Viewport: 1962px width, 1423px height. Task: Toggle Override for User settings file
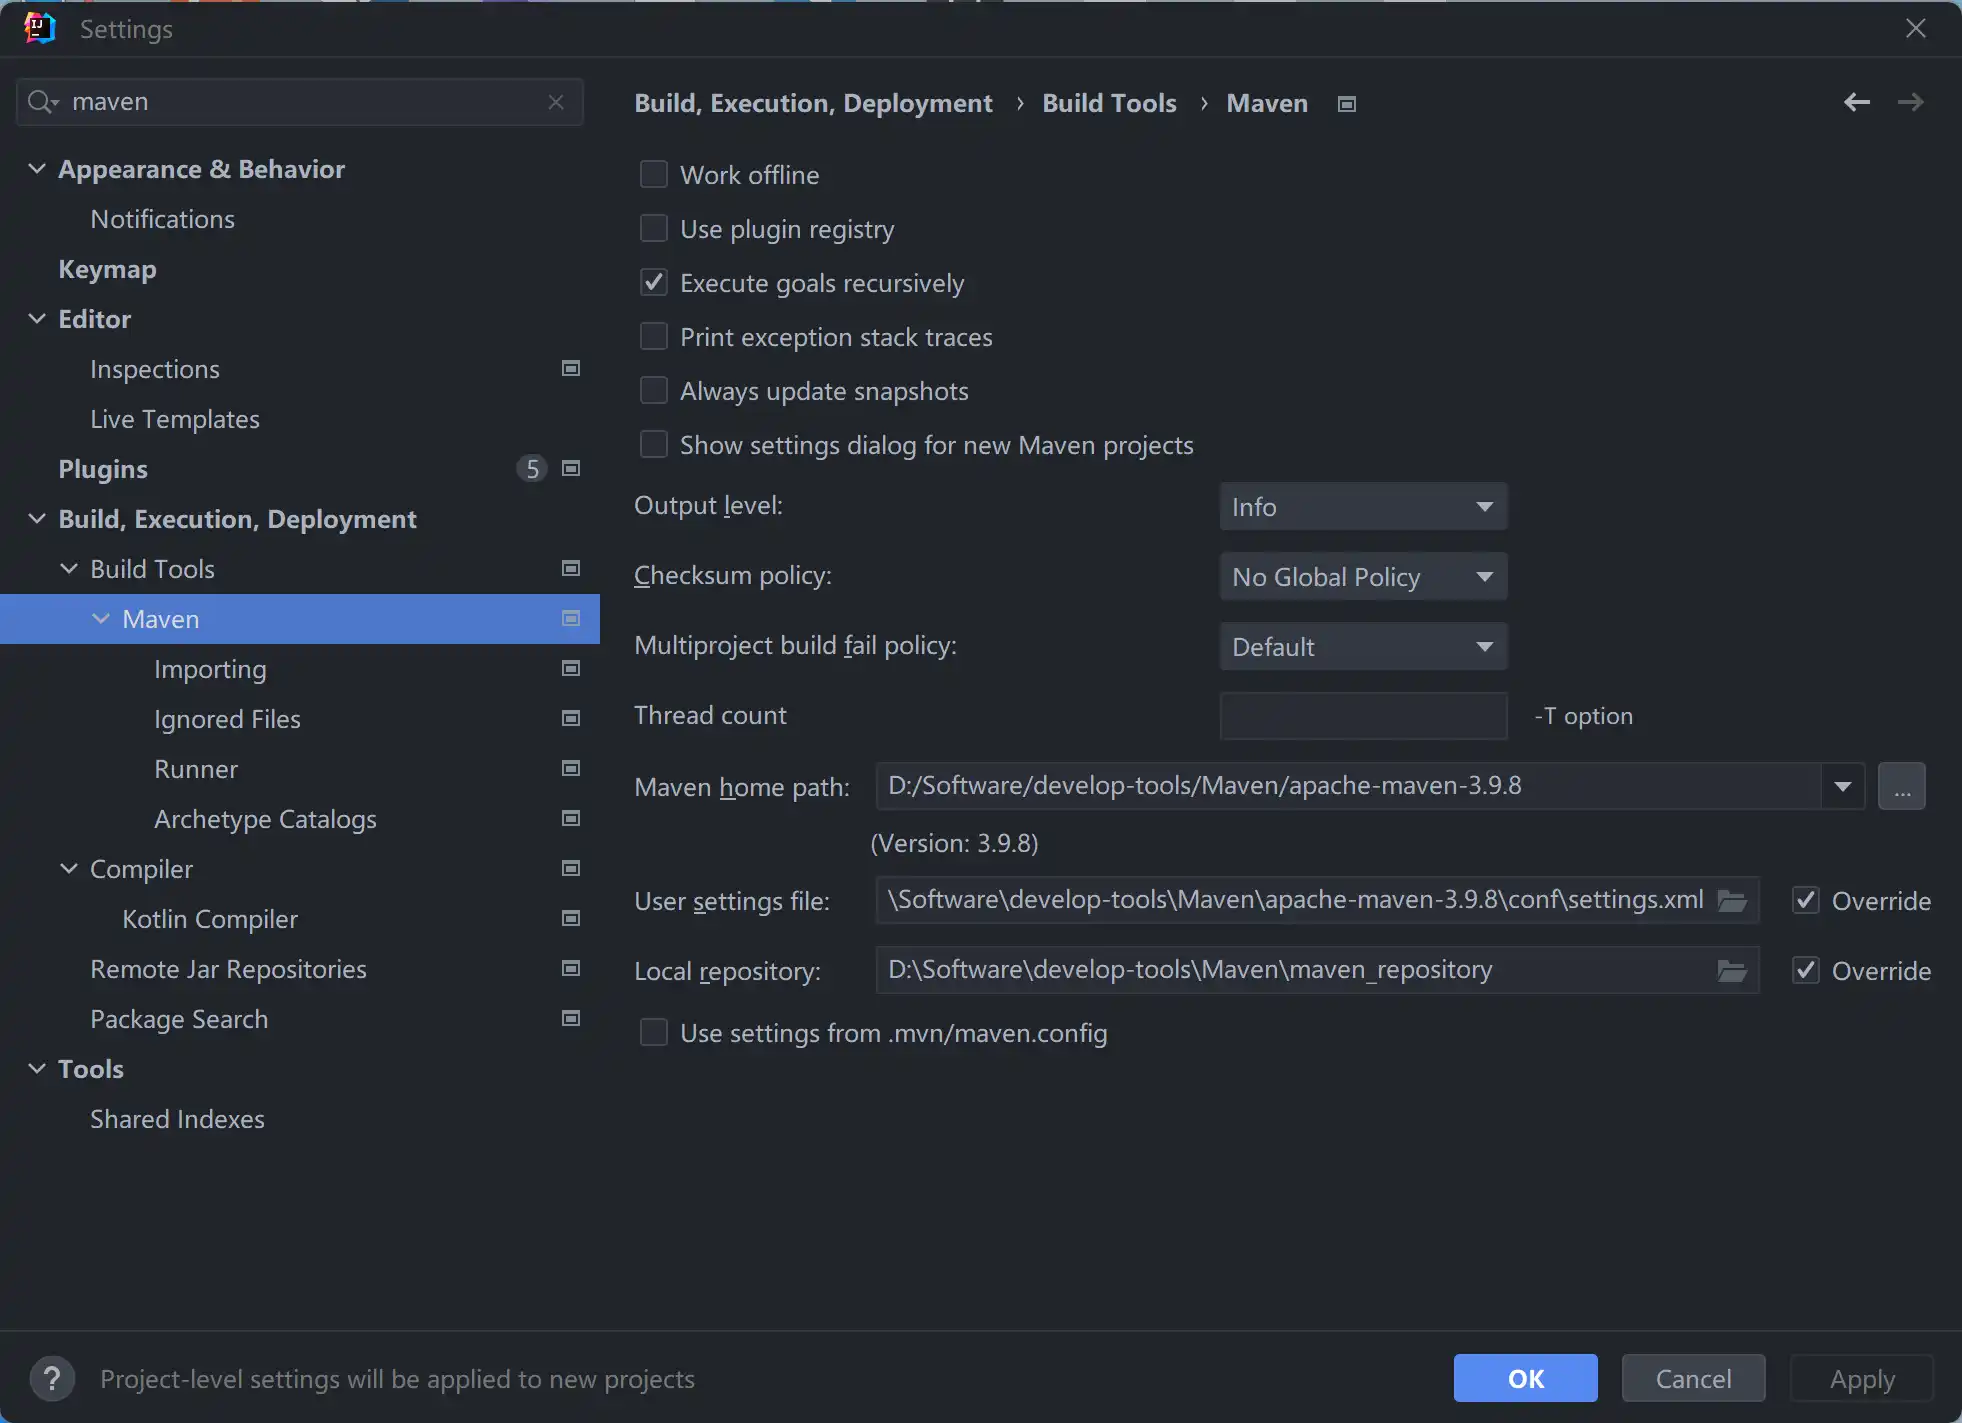(1806, 900)
